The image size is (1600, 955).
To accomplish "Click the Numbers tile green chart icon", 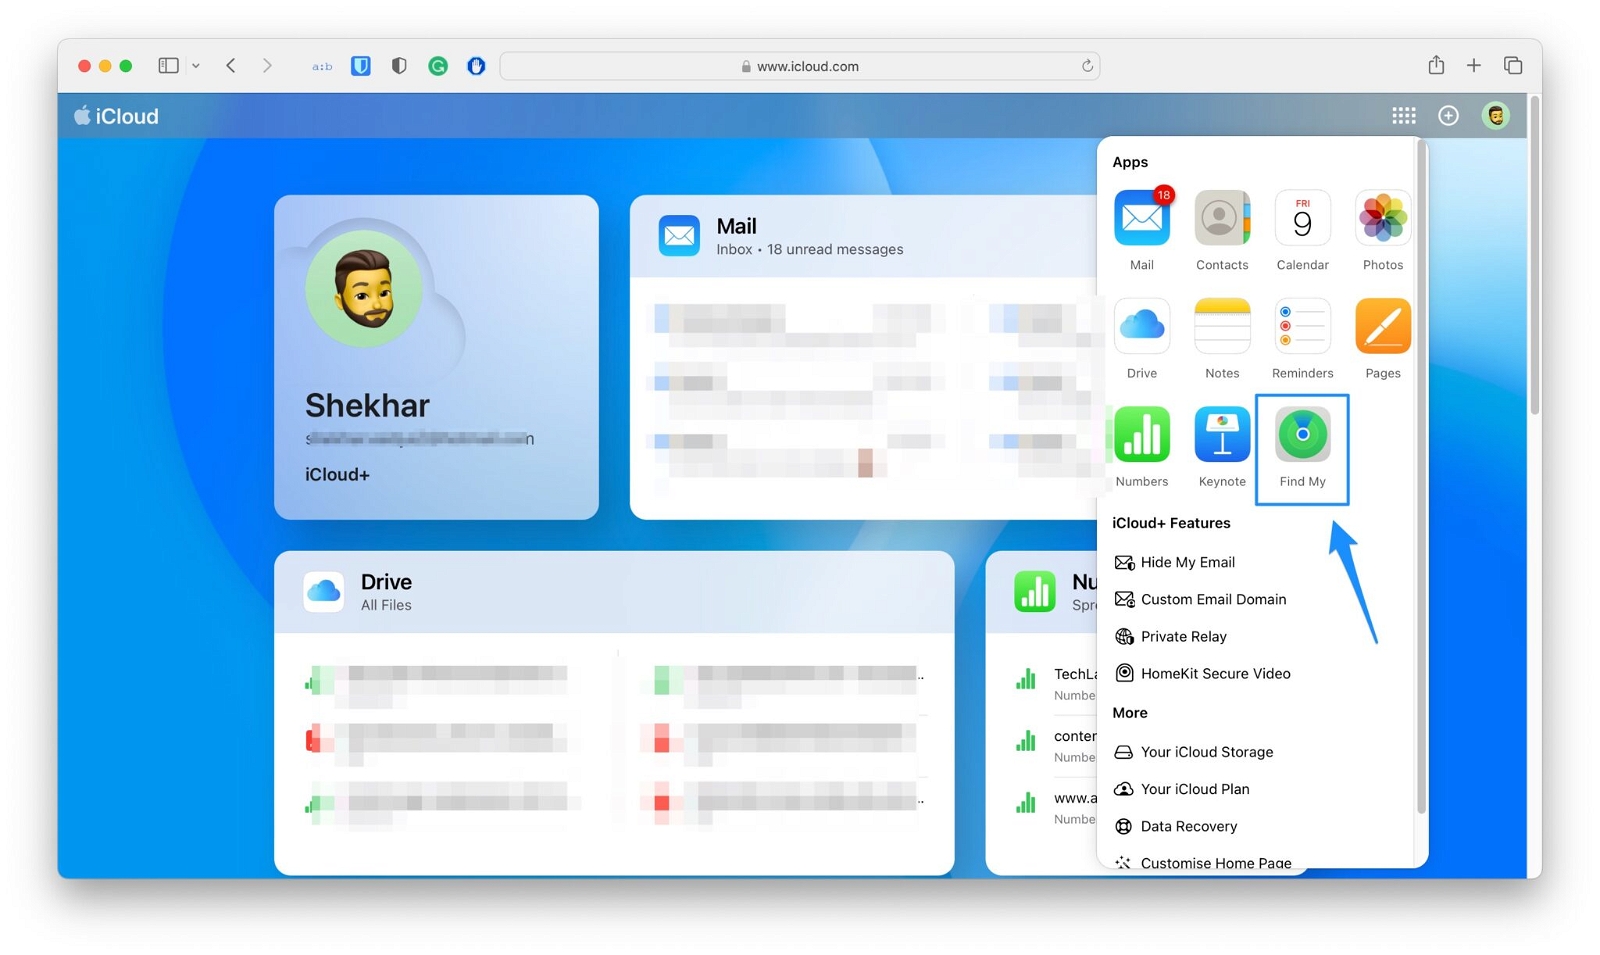I will click(1035, 592).
